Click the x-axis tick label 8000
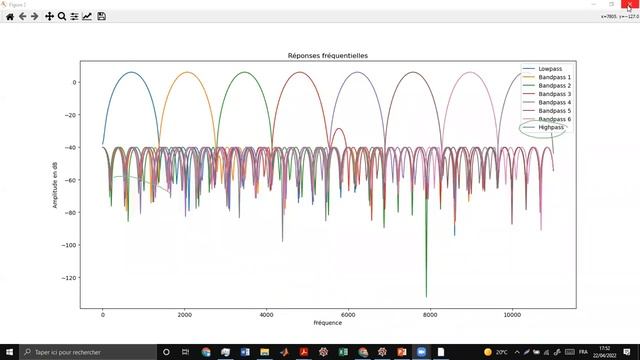This screenshot has width=640, height=360. [430, 315]
